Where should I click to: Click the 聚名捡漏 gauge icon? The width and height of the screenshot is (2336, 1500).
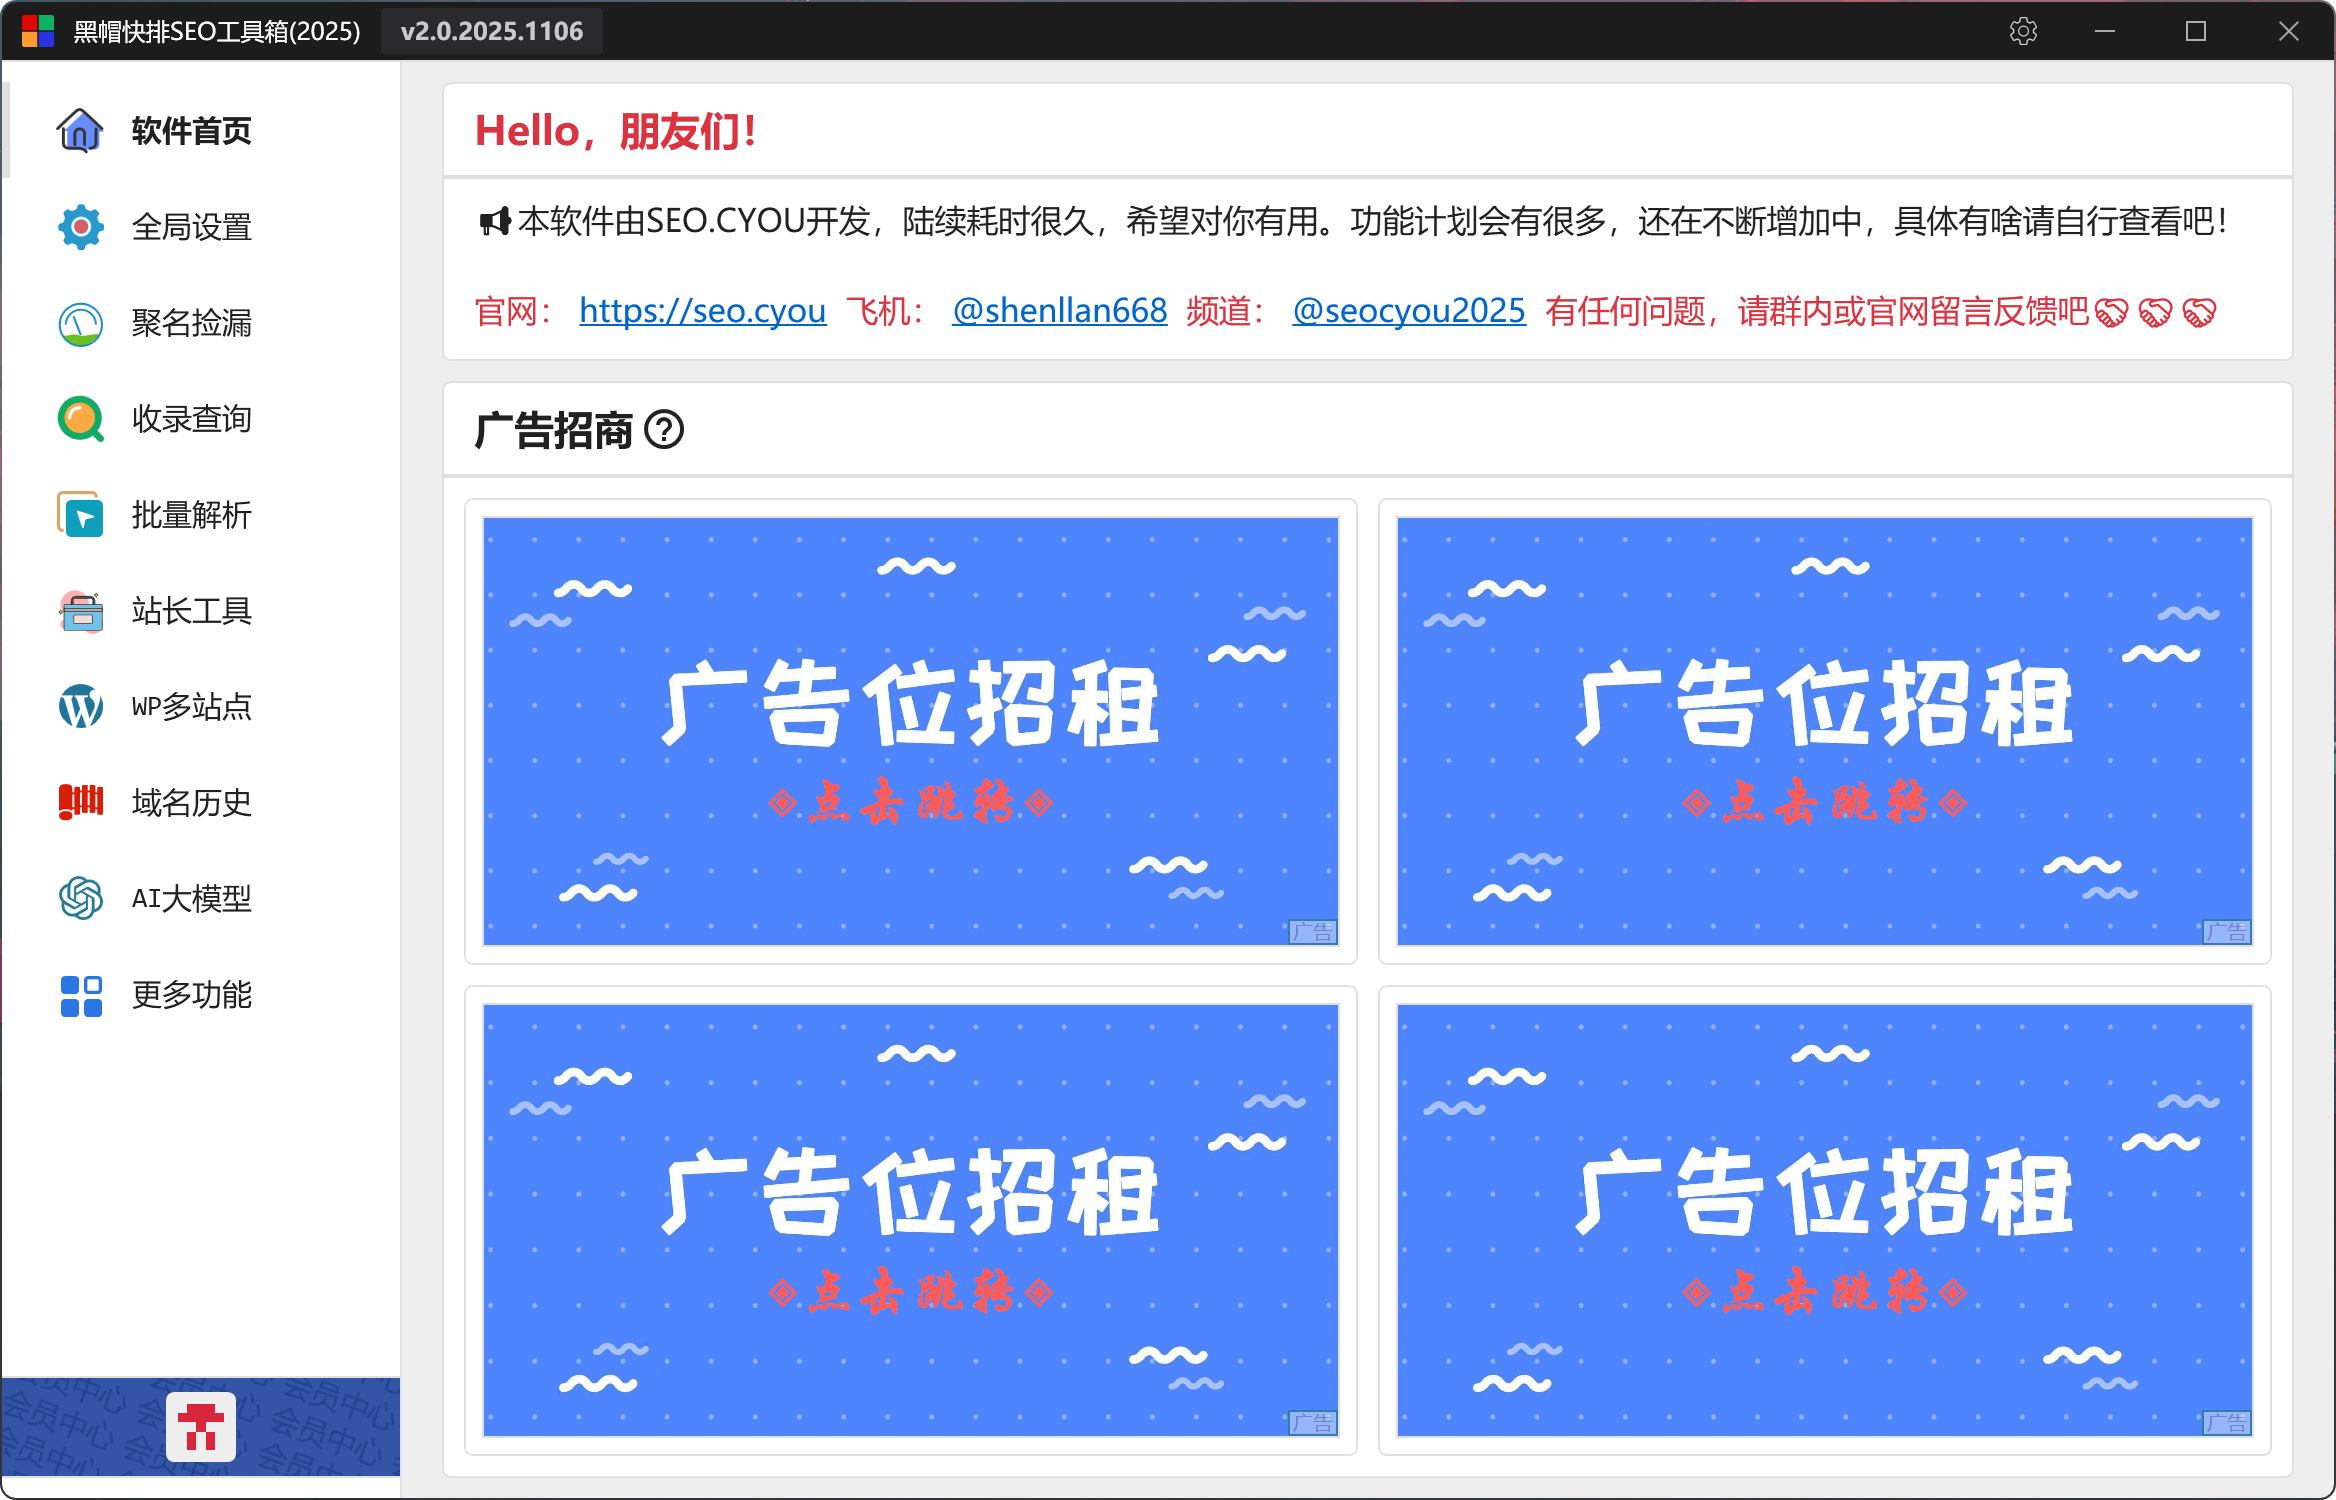(80, 323)
